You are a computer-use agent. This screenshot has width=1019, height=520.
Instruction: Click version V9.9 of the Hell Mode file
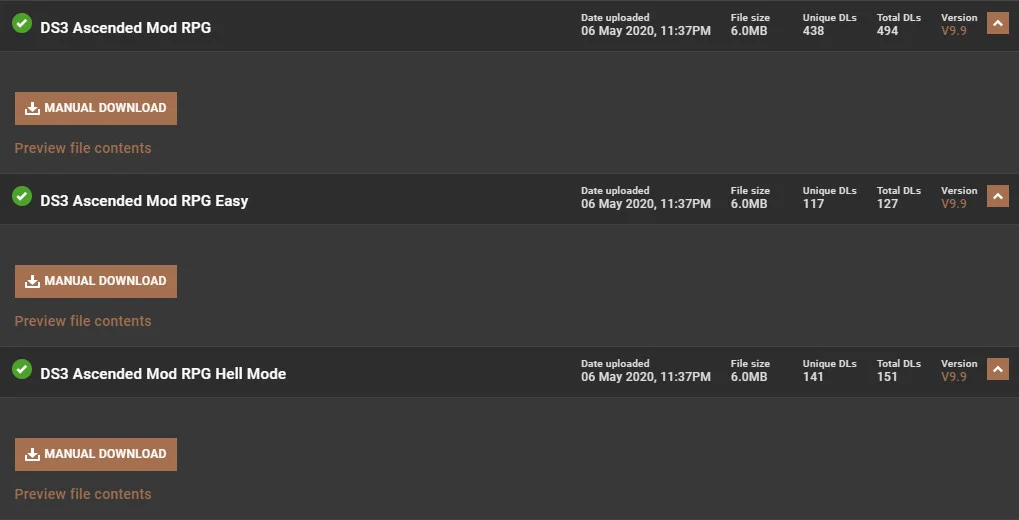(x=954, y=377)
